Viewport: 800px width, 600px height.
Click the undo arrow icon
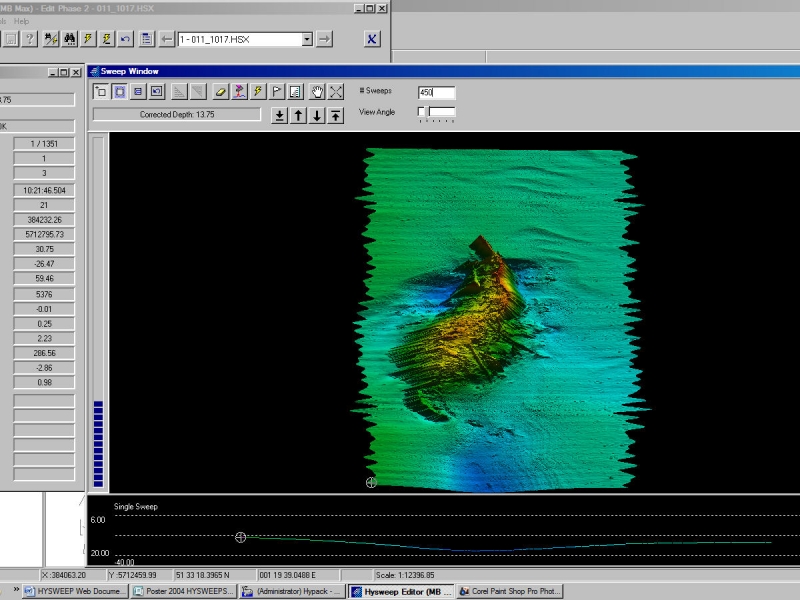click(125, 39)
